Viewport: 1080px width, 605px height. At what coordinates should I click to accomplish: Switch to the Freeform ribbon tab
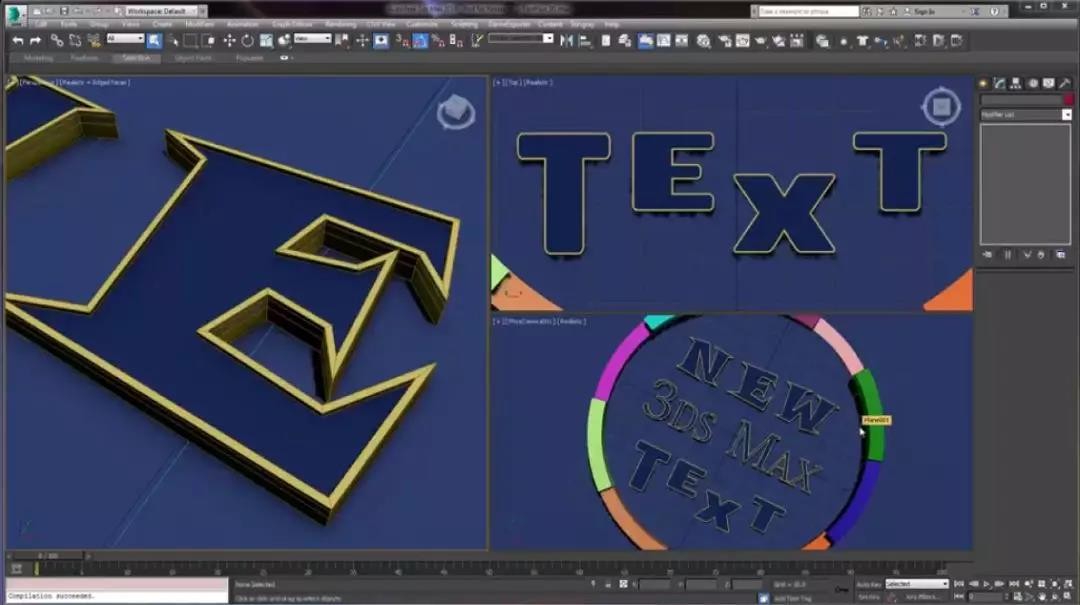[x=85, y=58]
